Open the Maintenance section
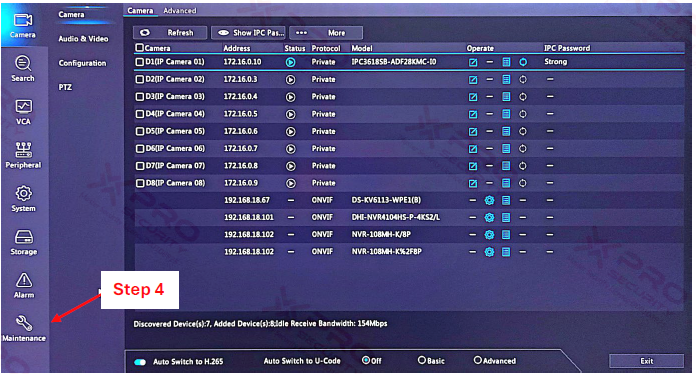This screenshot has height=374, width=696. pyautogui.click(x=24, y=329)
